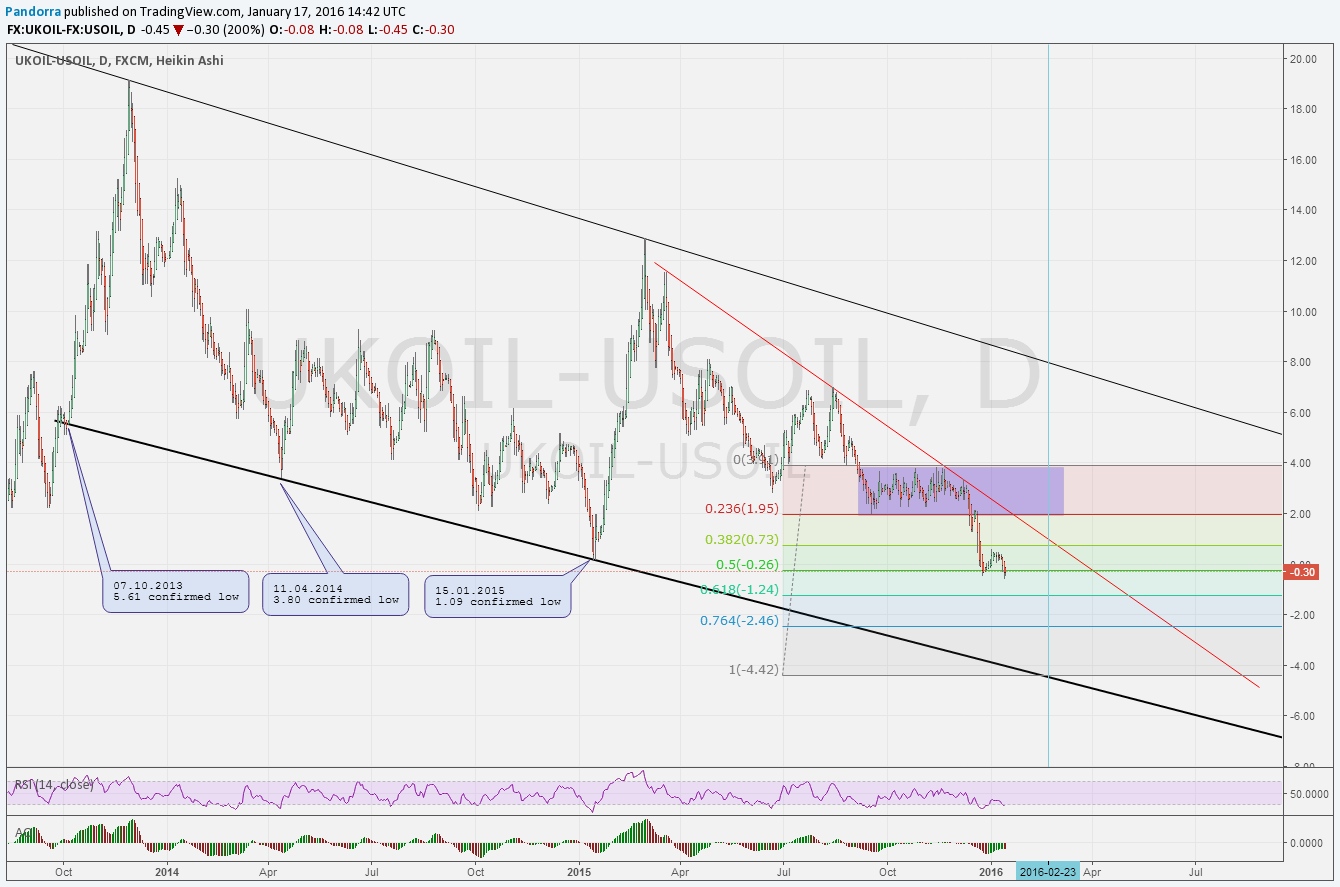Click the 0.382(0.73) Fibonacci level label
Viewport: 1340px width, 887px height.
[x=742, y=539]
